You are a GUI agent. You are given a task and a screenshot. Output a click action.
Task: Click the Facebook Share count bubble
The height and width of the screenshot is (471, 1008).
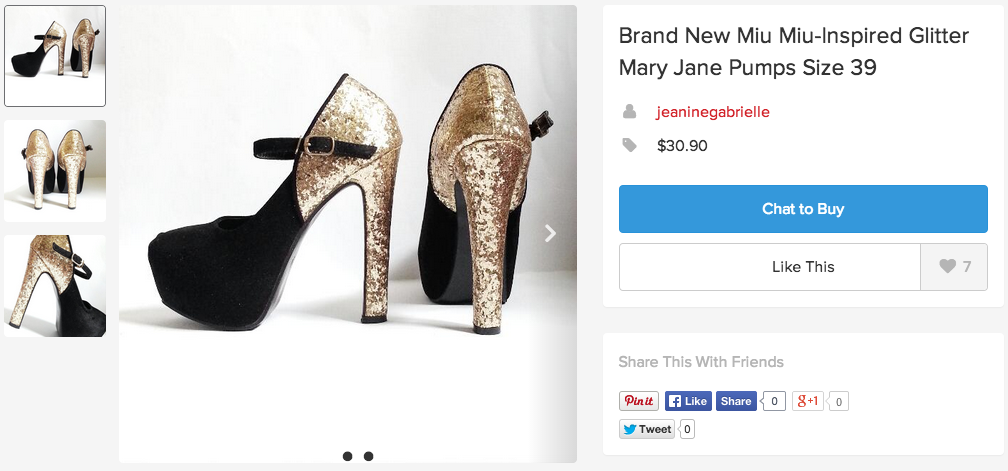775,402
